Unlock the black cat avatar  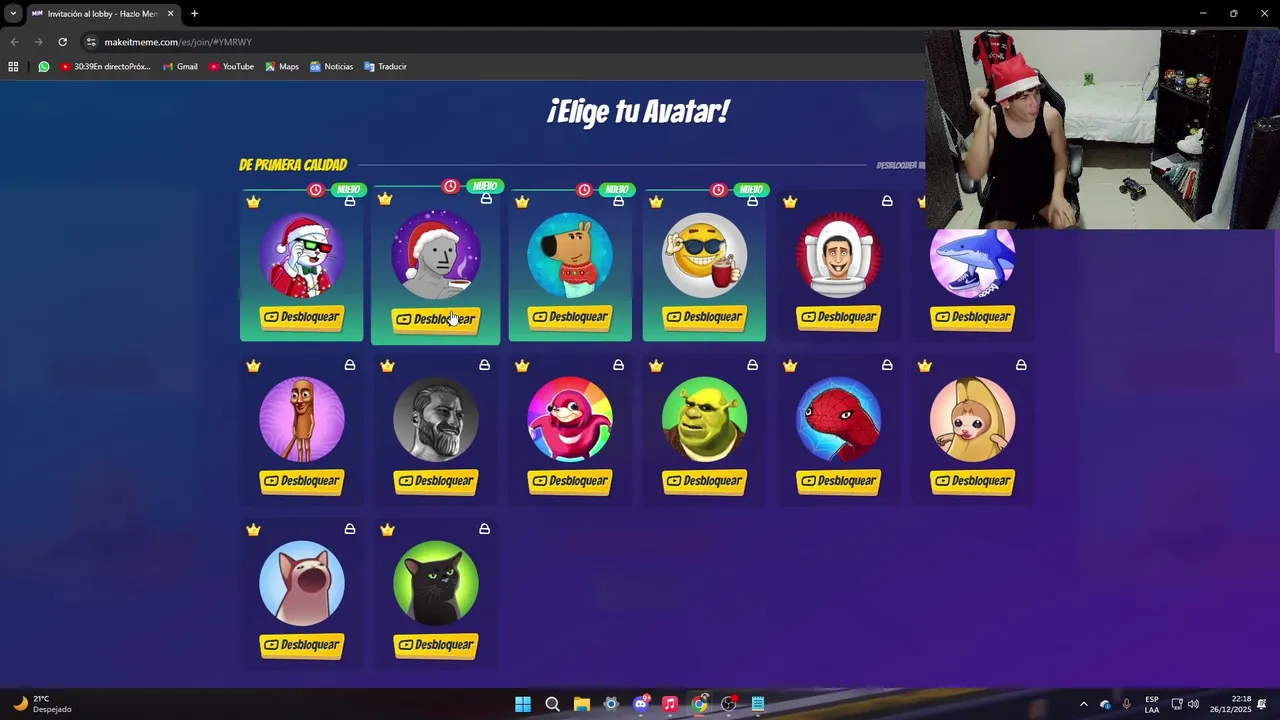436,645
